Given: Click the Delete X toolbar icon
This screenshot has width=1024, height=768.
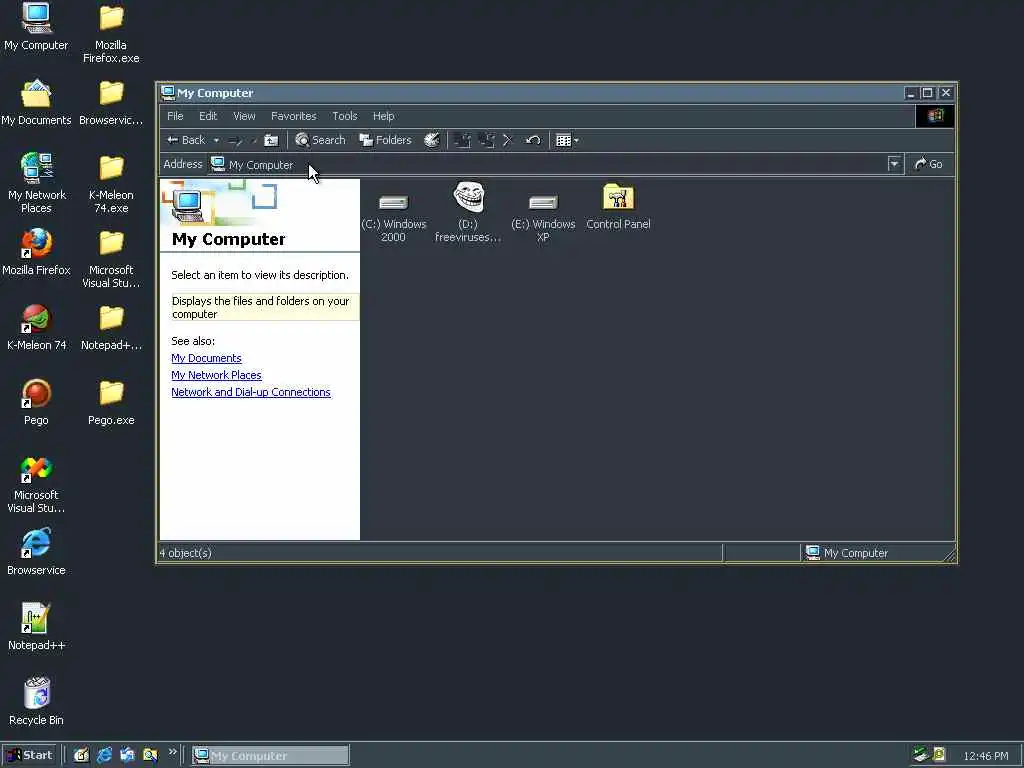Looking at the screenshot, I should [x=508, y=140].
